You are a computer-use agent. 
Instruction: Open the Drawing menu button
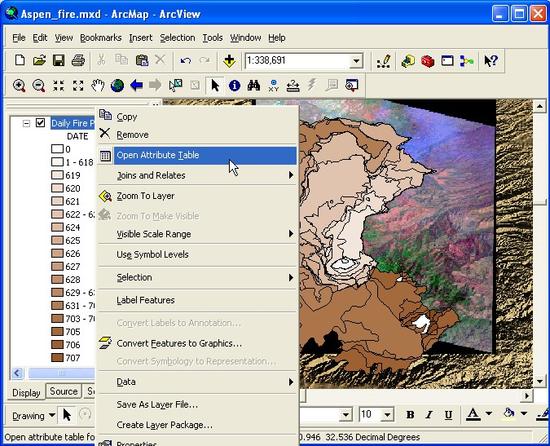point(34,416)
